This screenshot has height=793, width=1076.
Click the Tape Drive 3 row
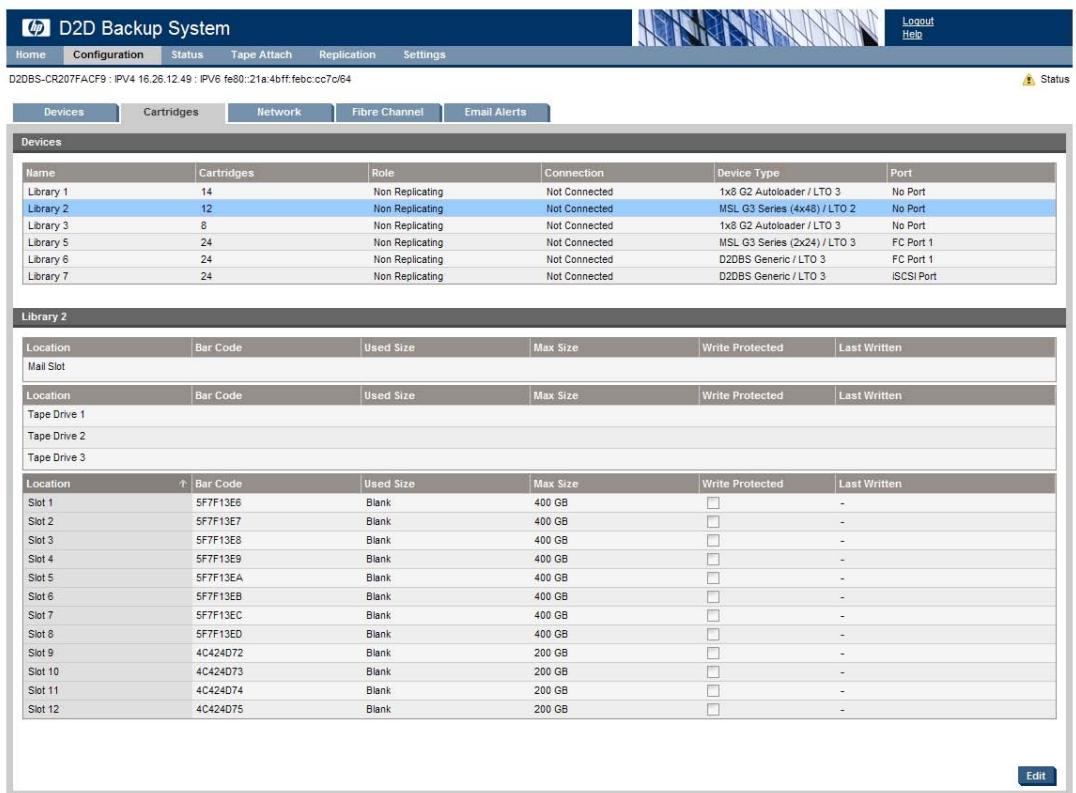[x=539, y=458]
